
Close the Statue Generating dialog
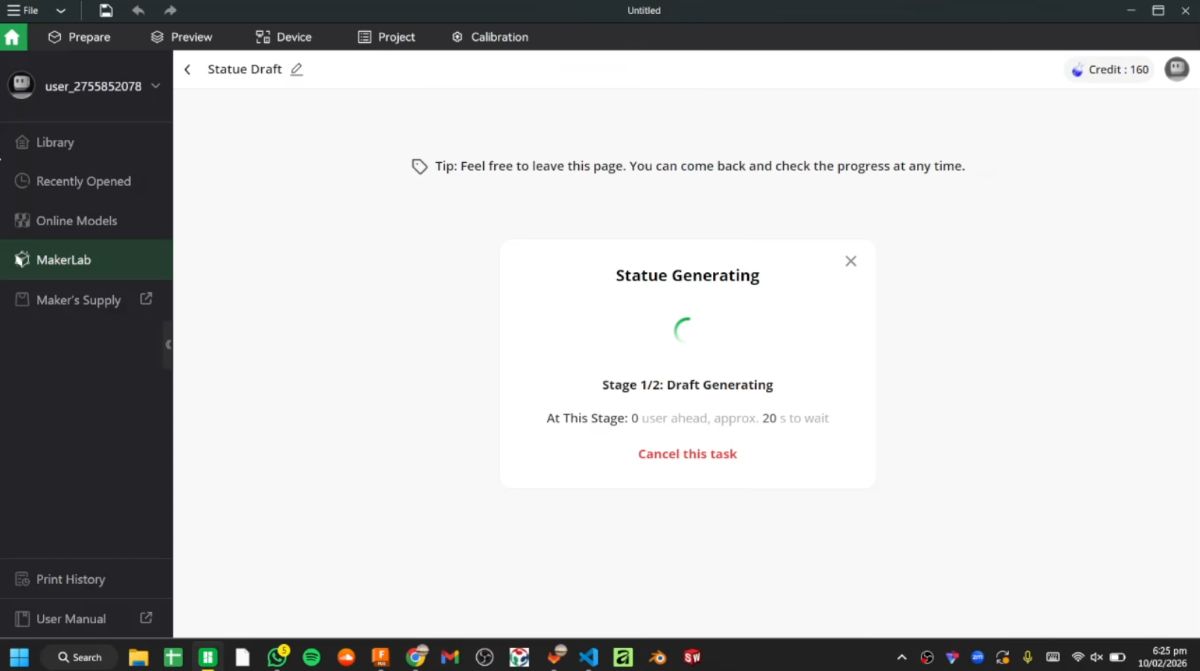click(x=851, y=261)
